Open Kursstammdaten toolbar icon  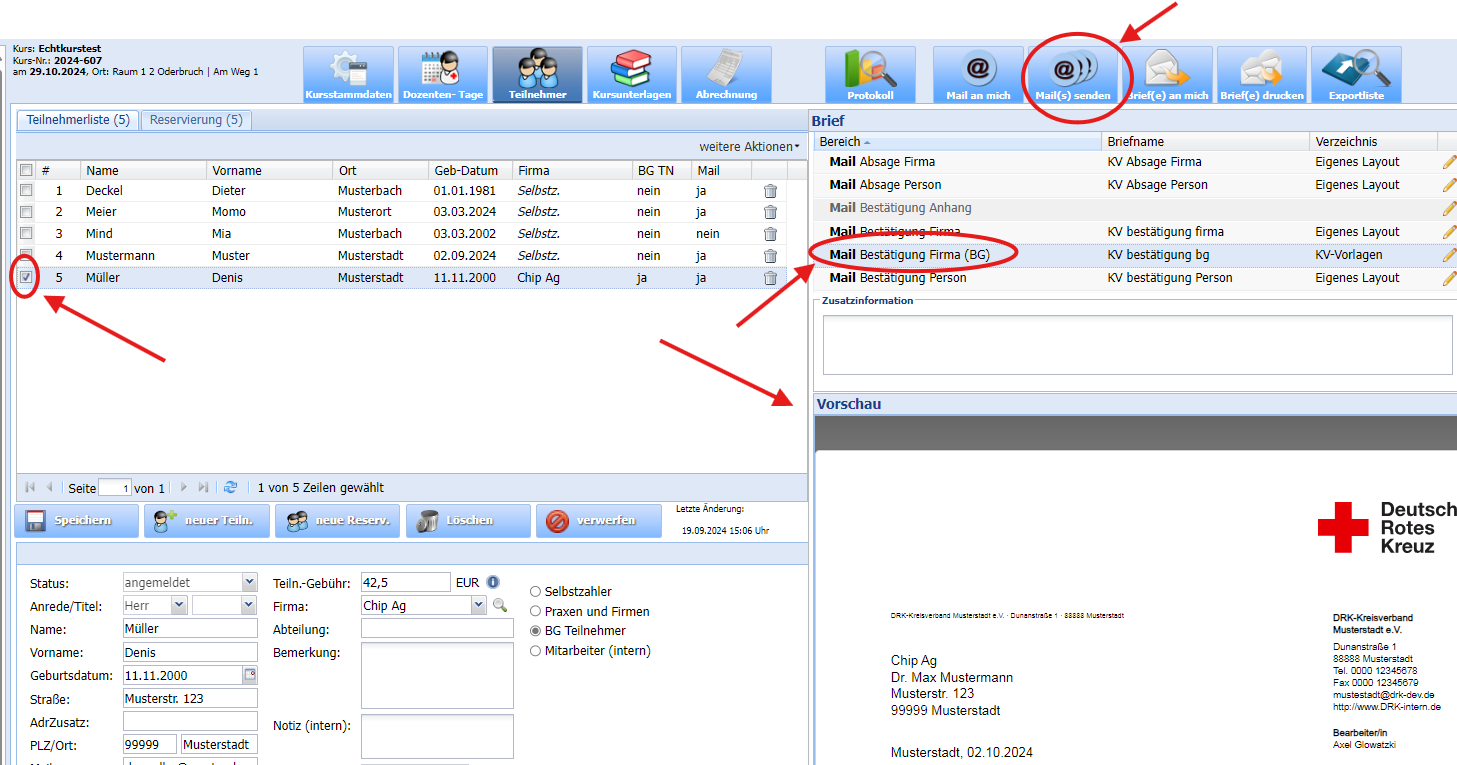pyautogui.click(x=347, y=74)
